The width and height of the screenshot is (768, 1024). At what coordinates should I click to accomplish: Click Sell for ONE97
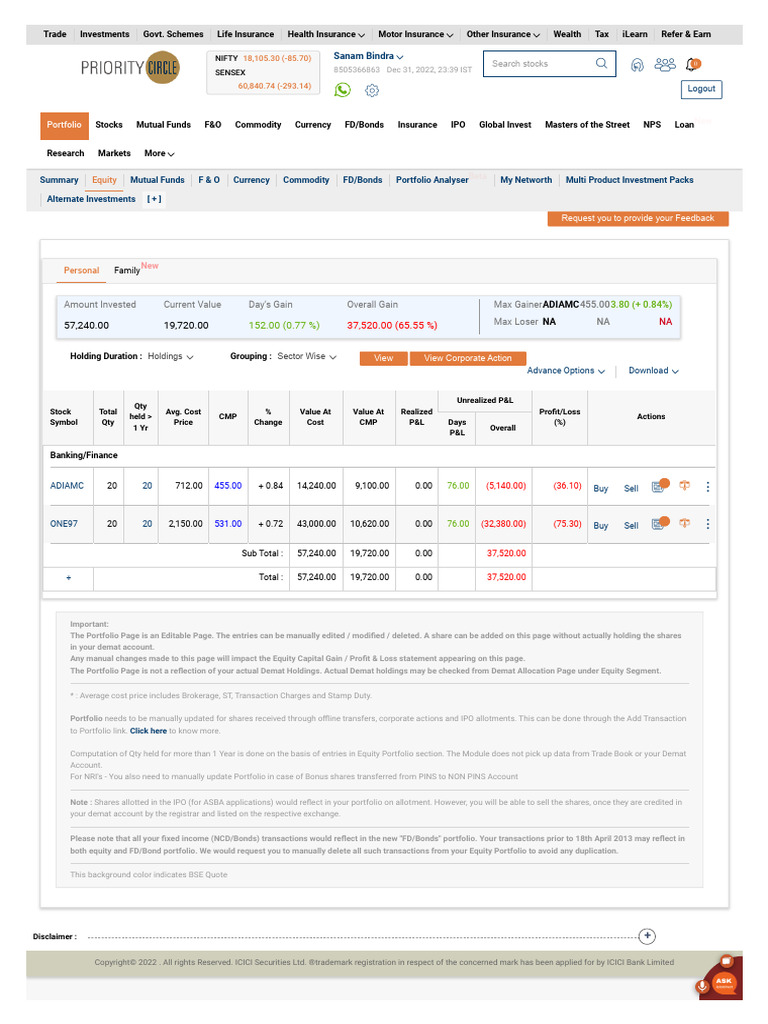tap(631, 526)
